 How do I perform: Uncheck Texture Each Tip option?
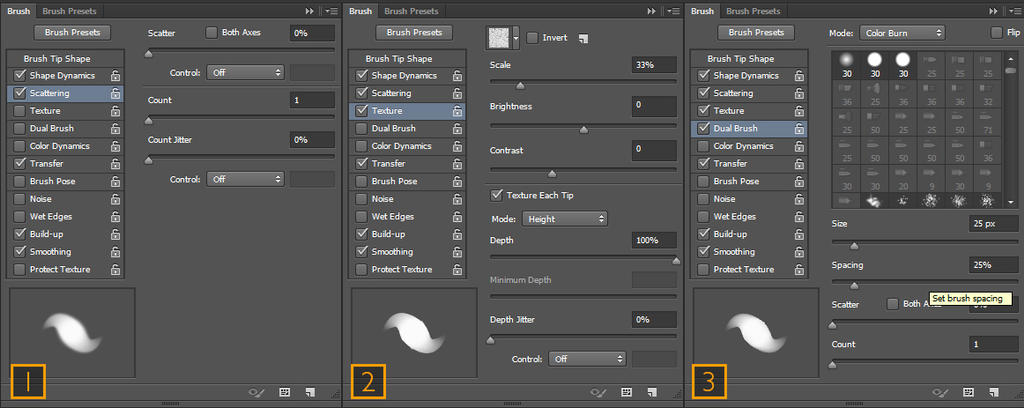(x=496, y=195)
